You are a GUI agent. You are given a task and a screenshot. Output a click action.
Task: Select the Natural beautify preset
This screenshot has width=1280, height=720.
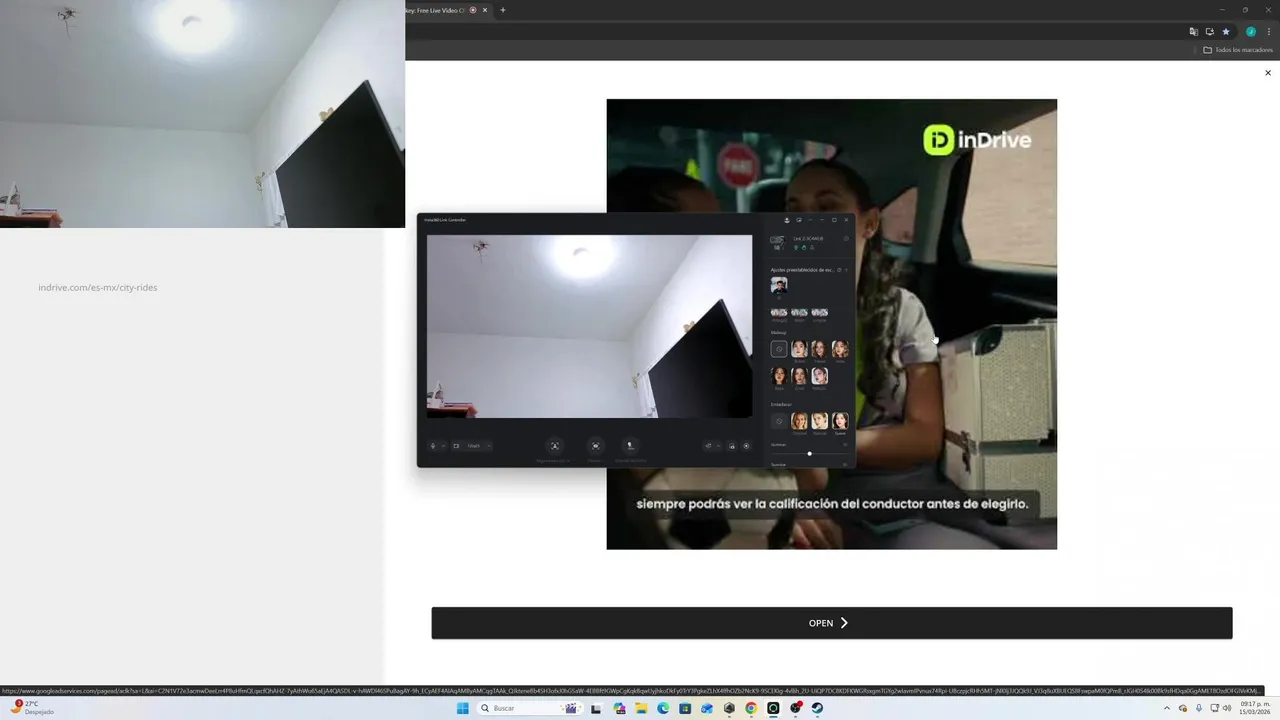click(x=820, y=421)
